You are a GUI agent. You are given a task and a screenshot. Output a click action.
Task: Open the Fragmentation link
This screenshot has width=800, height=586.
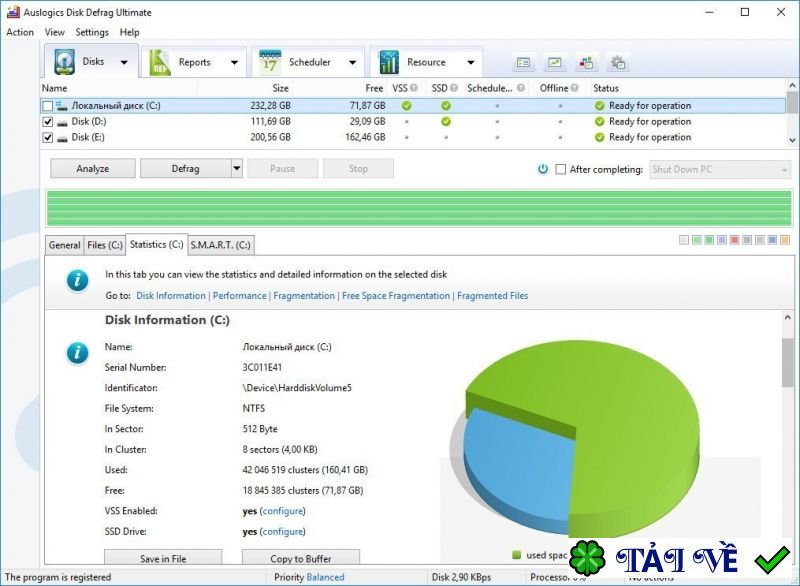pos(304,296)
